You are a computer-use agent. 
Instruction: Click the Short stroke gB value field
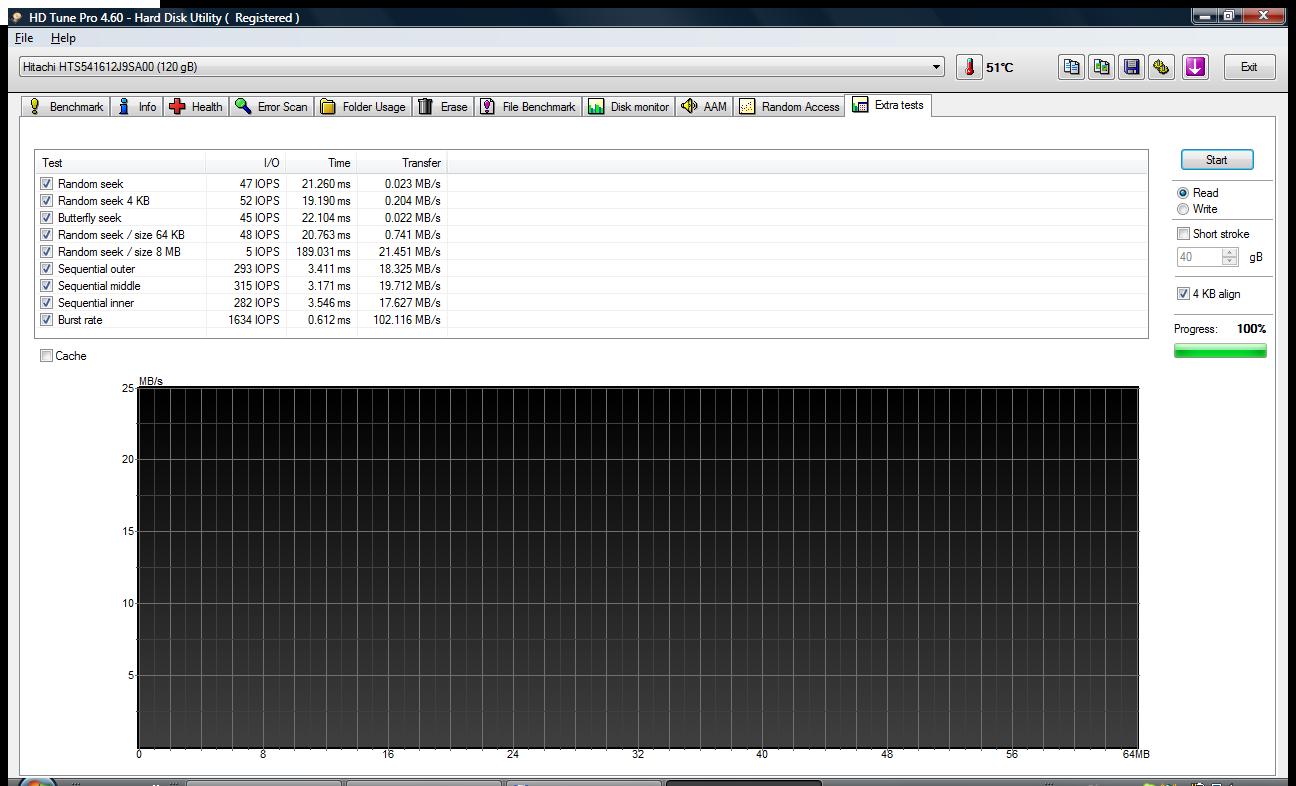[x=1199, y=257]
